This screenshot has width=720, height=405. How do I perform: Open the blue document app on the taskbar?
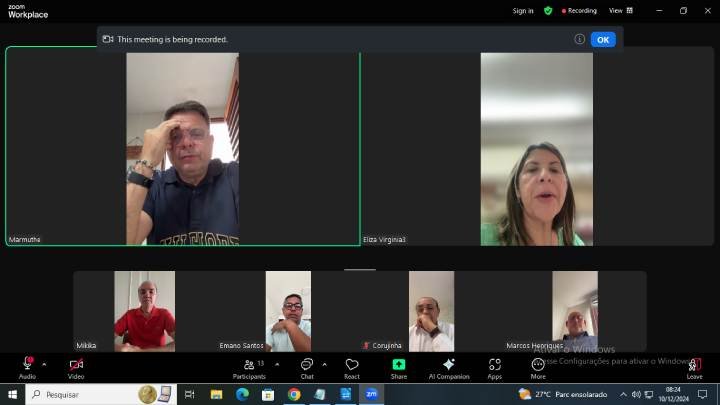coord(346,394)
